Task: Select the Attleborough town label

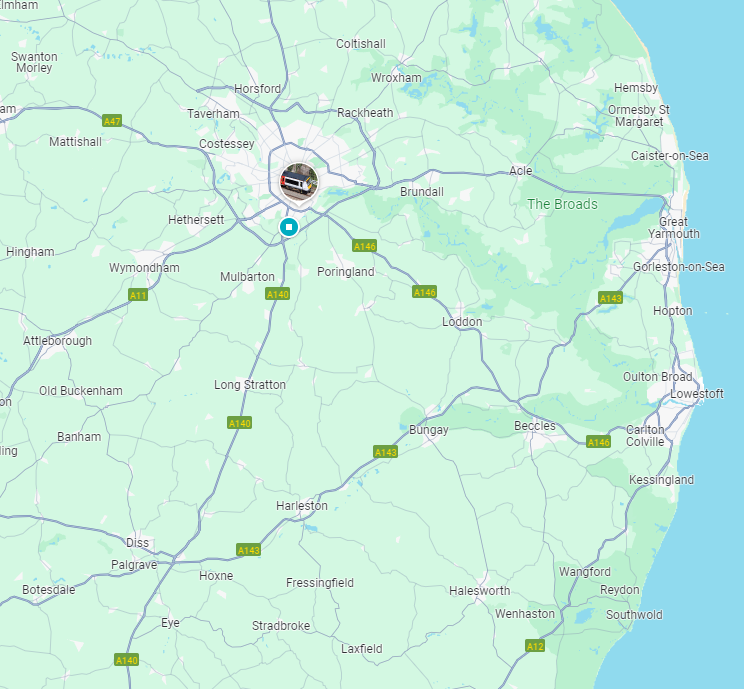Action: click(x=57, y=341)
